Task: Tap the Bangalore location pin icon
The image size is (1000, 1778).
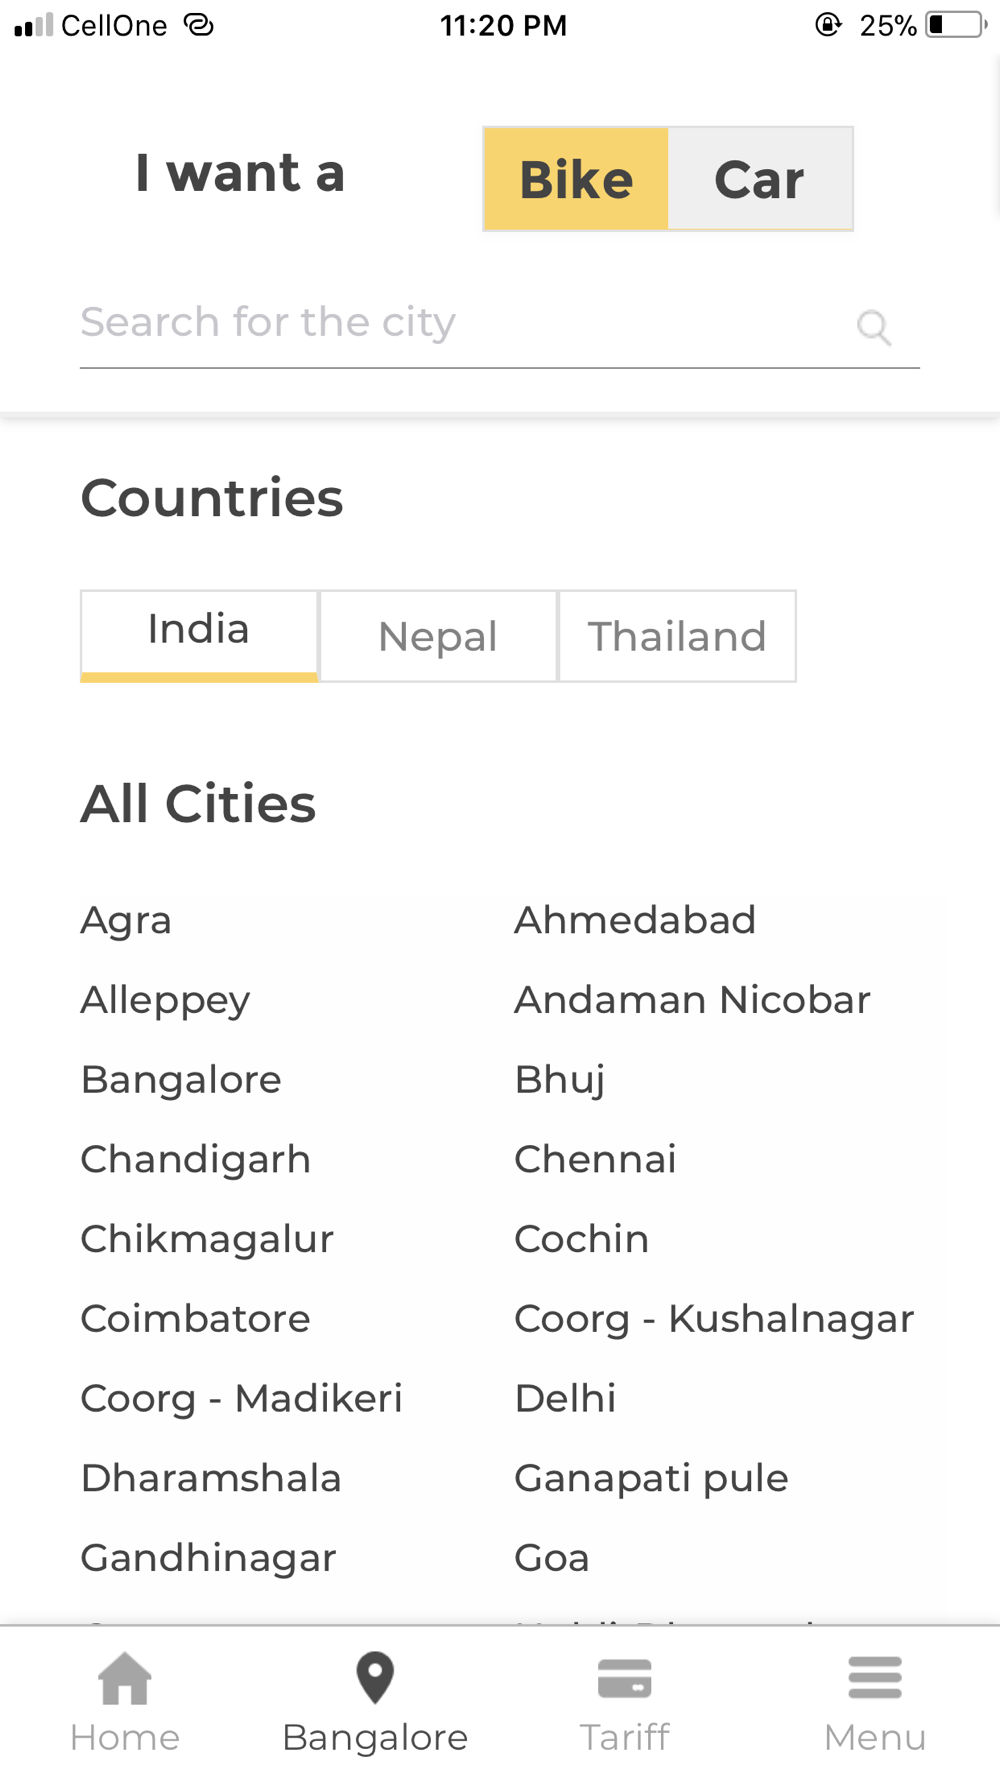Action: (375, 1678)
